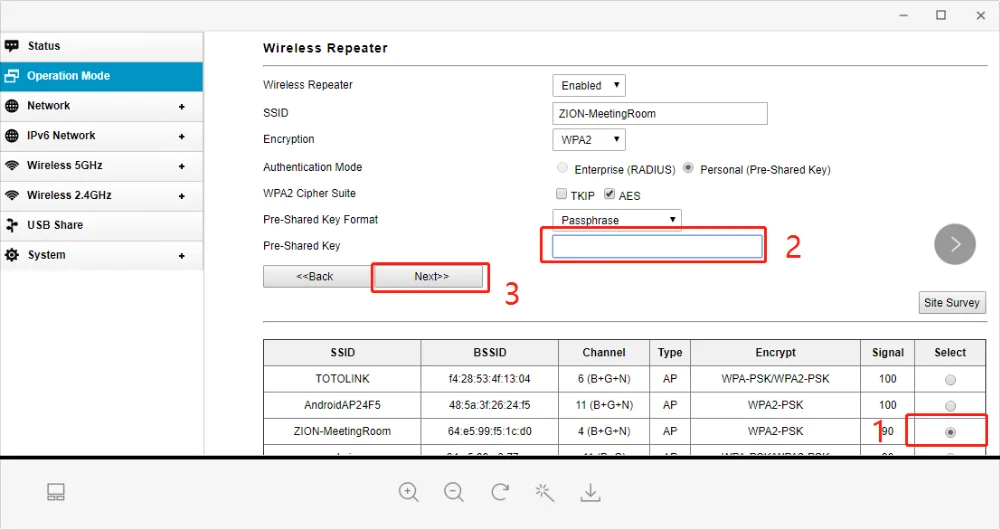Select the AndroidAP24F5 network radio button
The image size is (1000, 530).
[x=950, y=406]
